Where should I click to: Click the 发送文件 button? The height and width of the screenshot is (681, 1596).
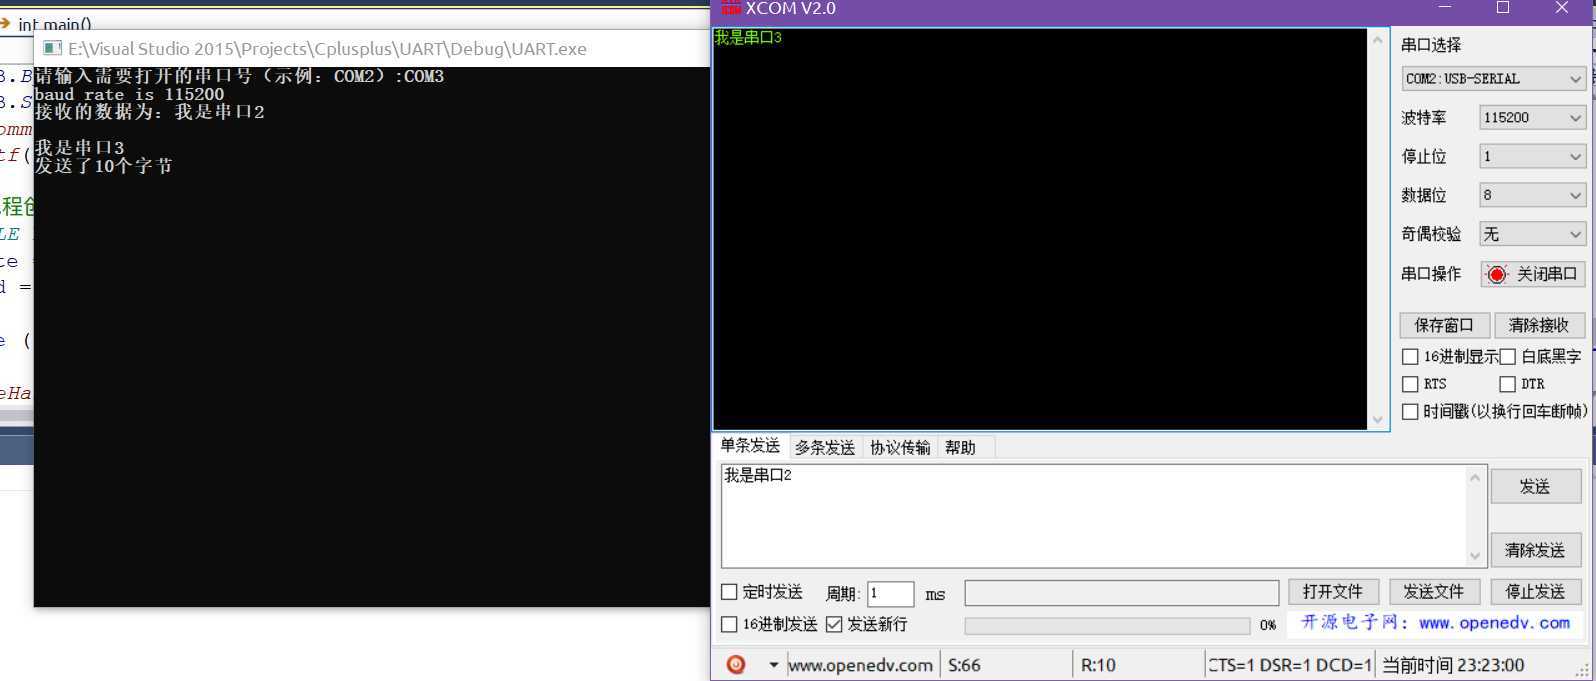pos(1433,591)
